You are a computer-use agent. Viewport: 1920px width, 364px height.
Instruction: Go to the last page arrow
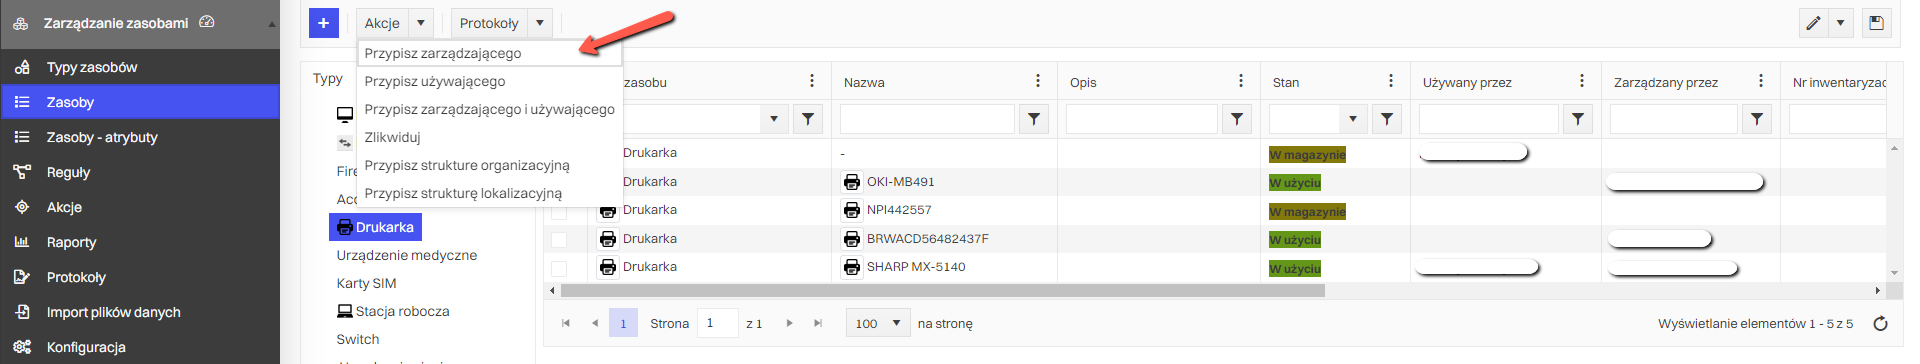click(x=818, y=324)
